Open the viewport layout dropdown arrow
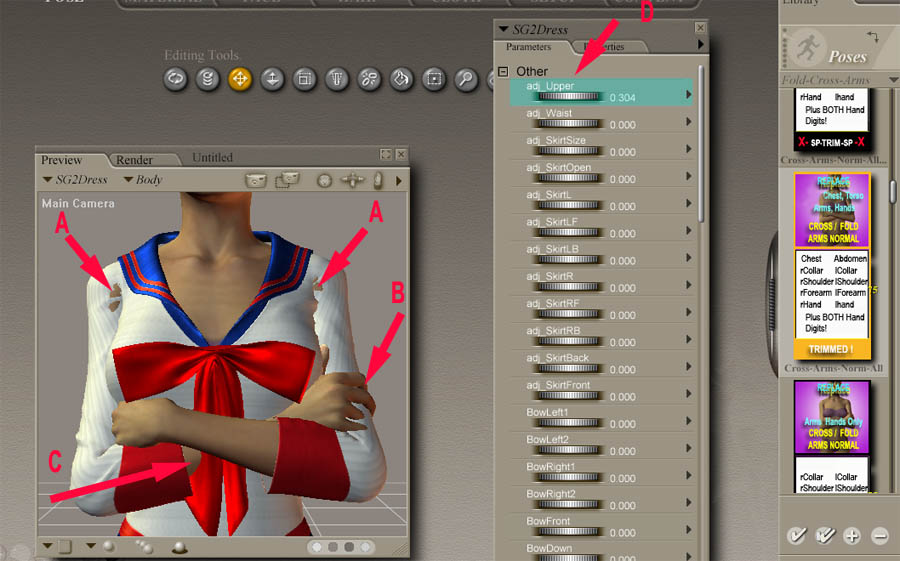900x561 pixels. pyautogui.click(x=48, y=545)
